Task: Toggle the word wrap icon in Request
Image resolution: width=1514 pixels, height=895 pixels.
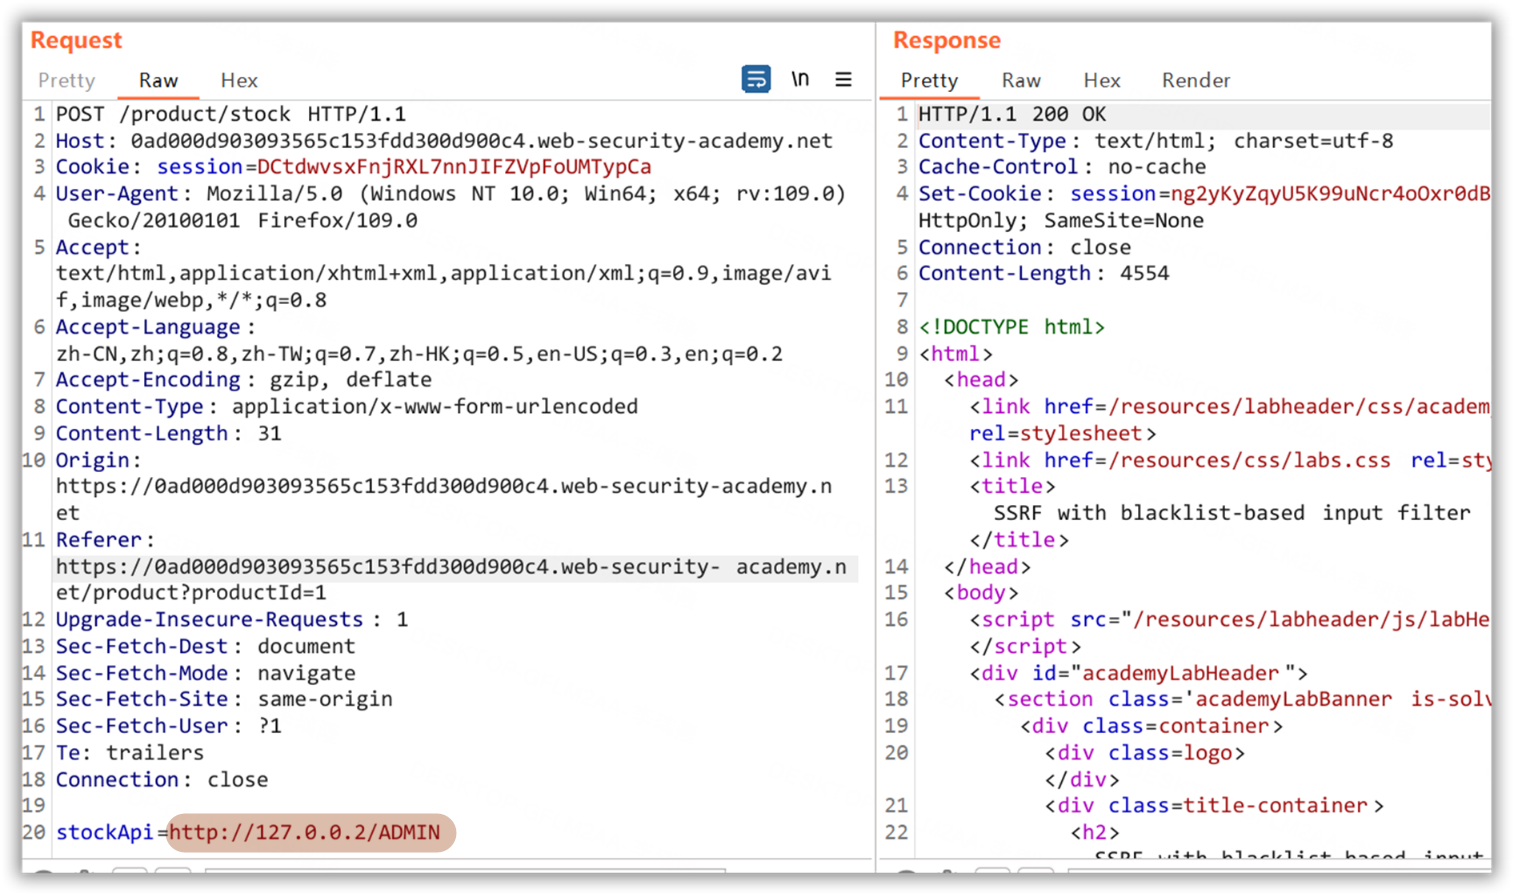Action: coord(756,79)
